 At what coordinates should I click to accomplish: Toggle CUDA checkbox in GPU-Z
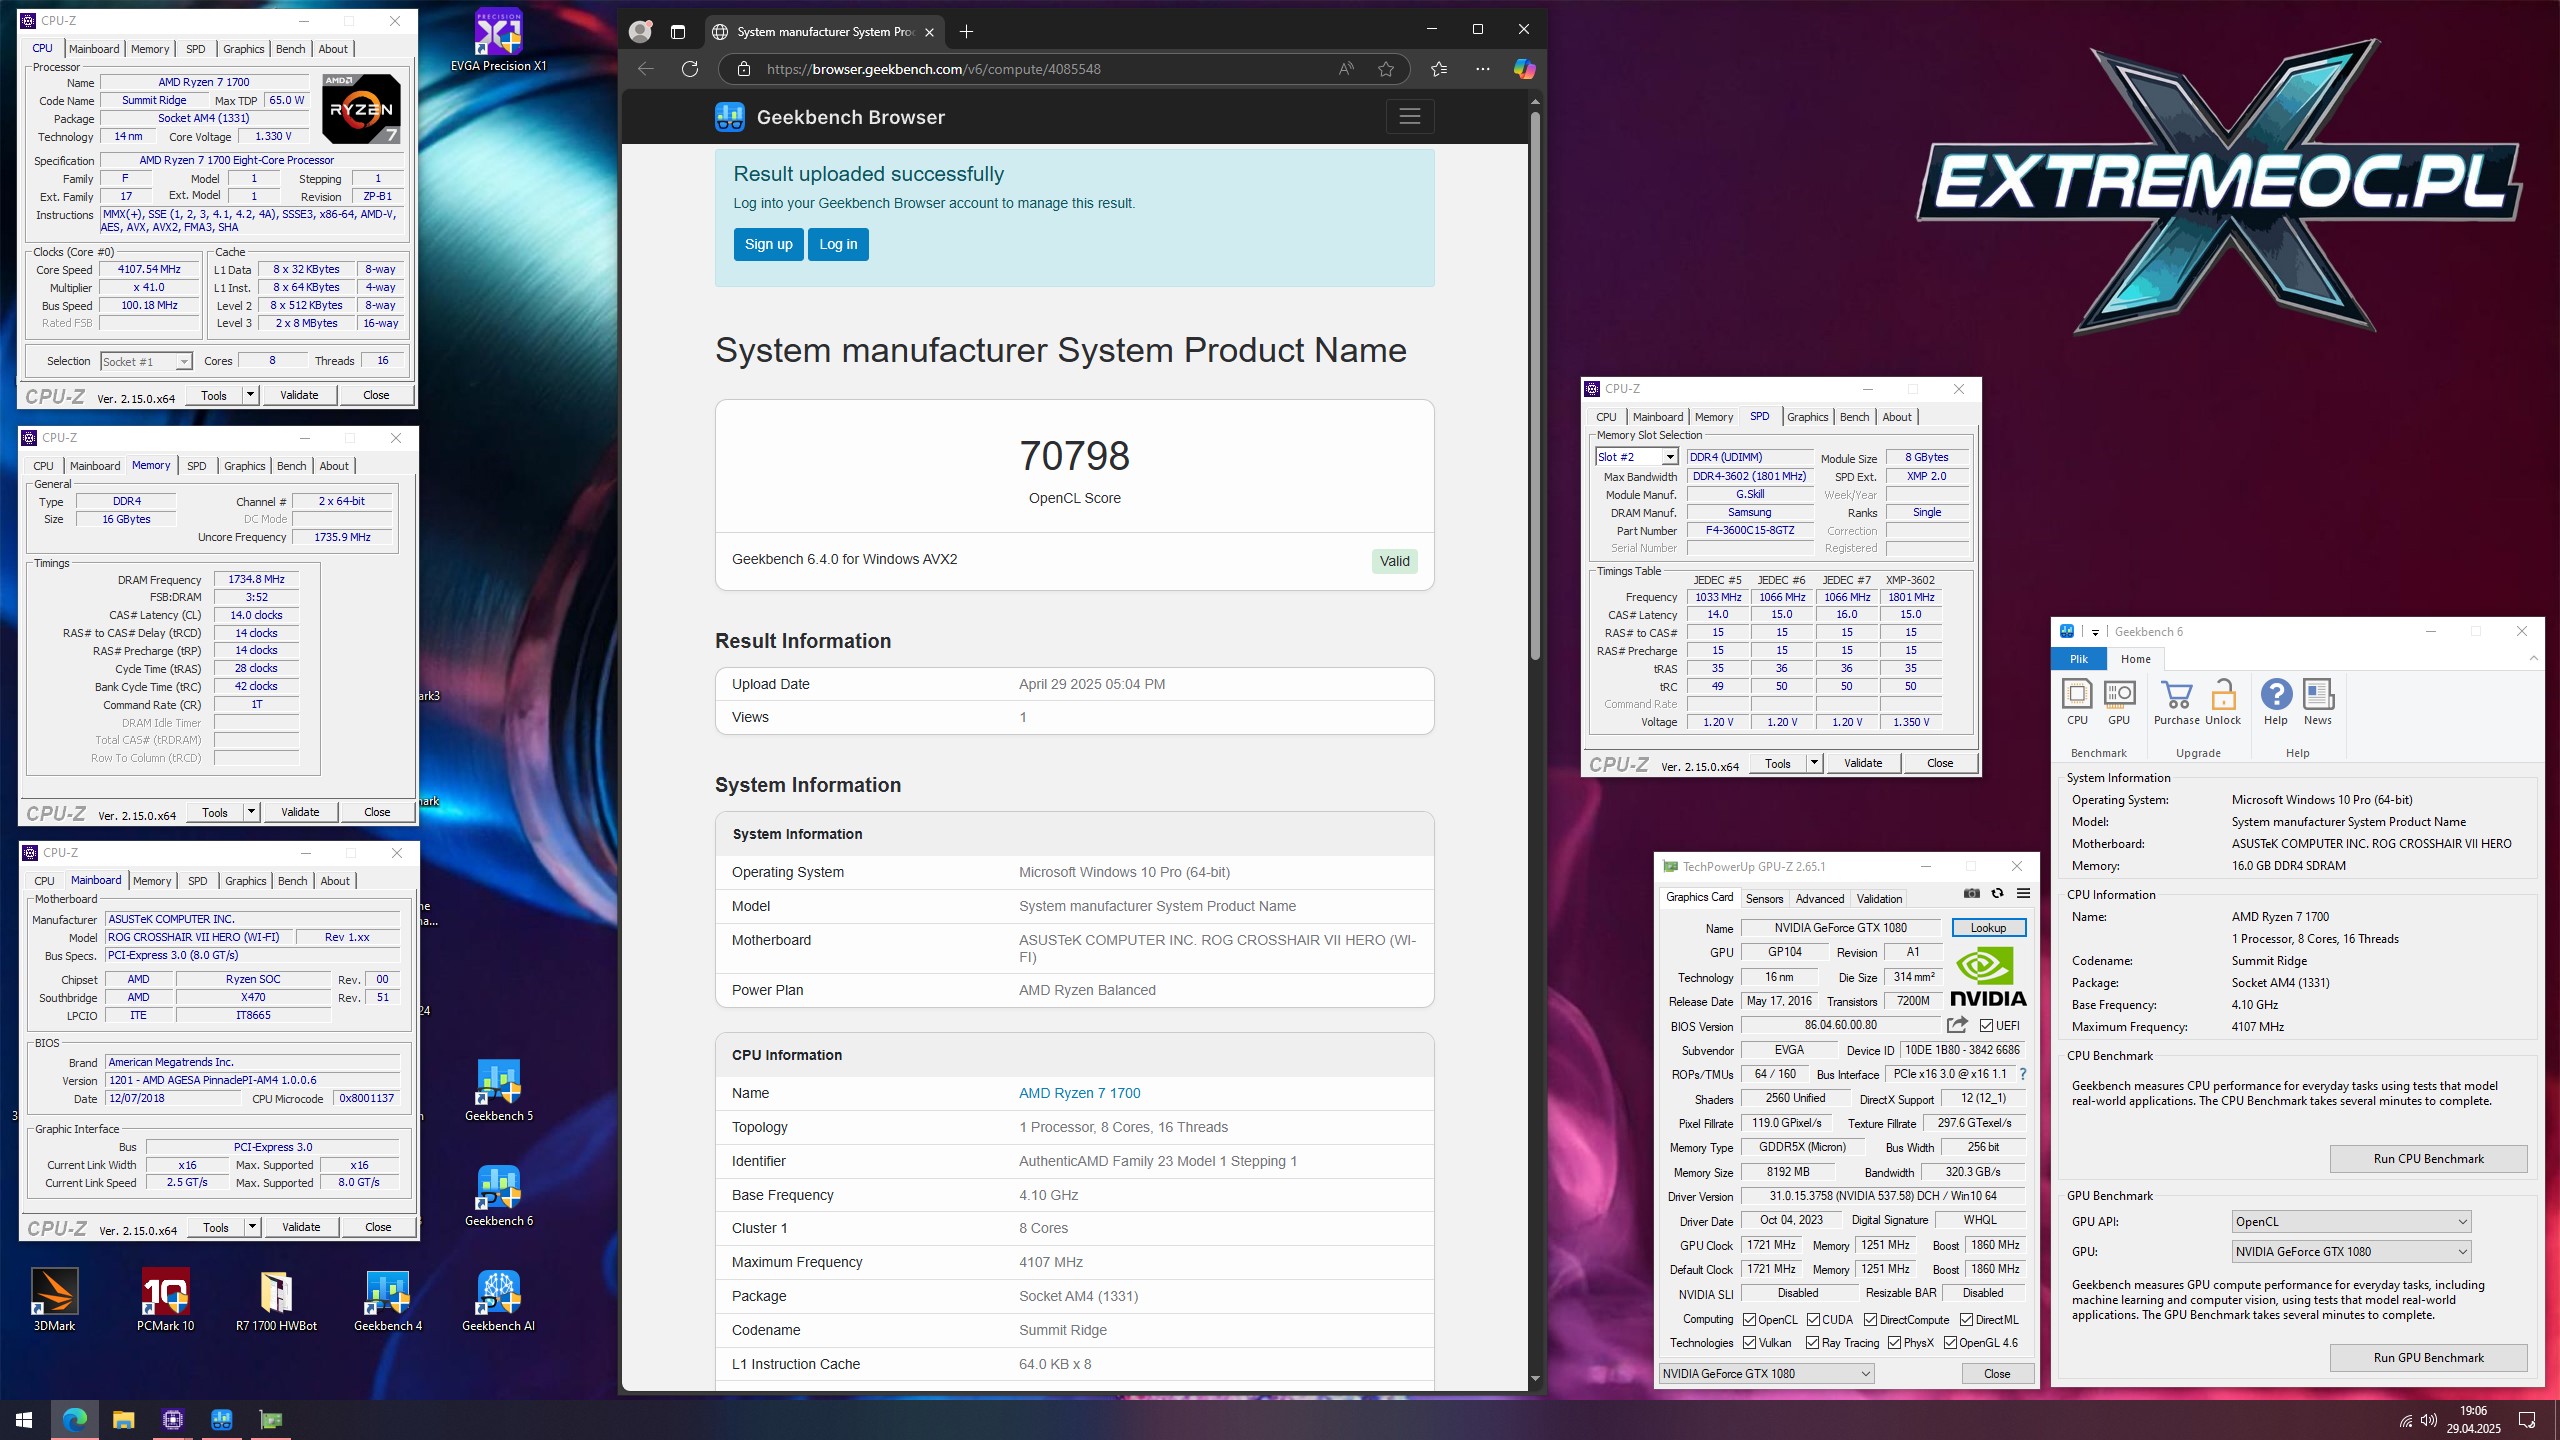pos(1814,1320)
